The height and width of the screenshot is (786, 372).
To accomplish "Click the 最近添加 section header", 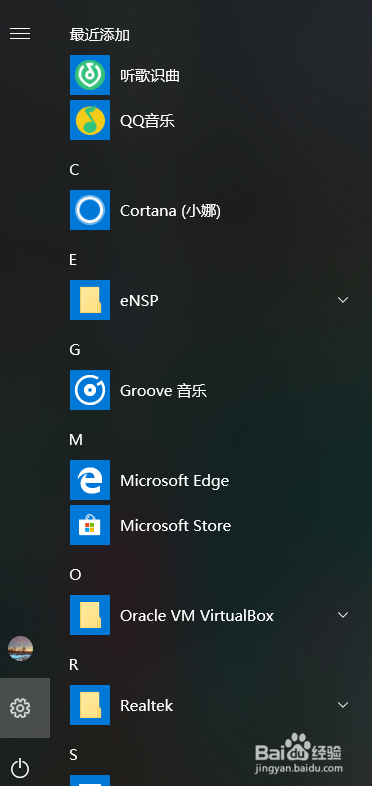I will (x=100, y=35).
